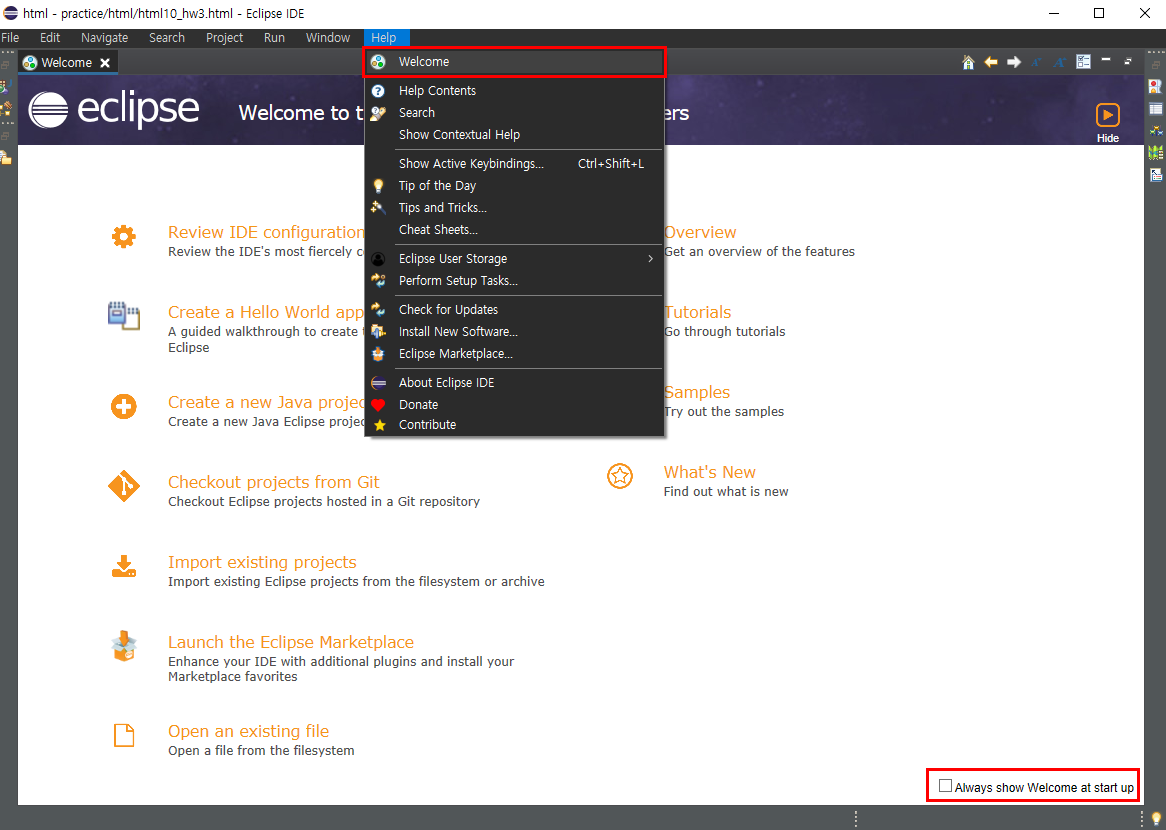The image size is (1166, 830).
Task: Open the Search menu in menu bar
Action: click(167, 38)
